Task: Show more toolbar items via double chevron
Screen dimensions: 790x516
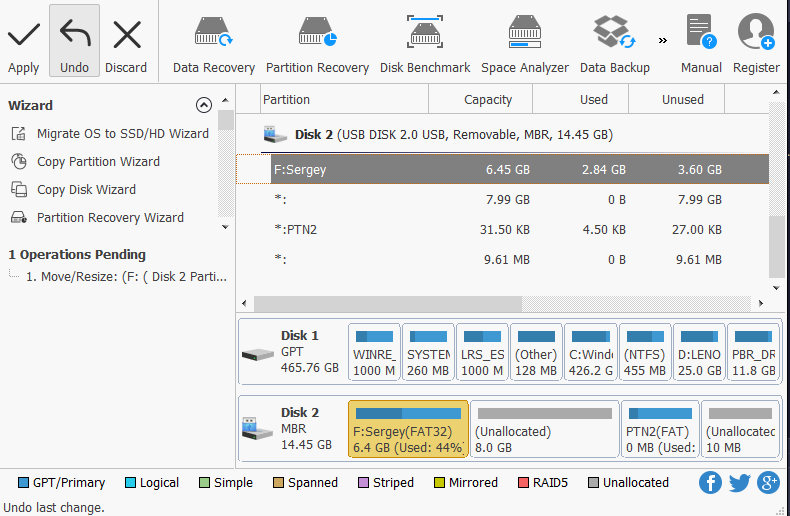Action: [663, 40]
